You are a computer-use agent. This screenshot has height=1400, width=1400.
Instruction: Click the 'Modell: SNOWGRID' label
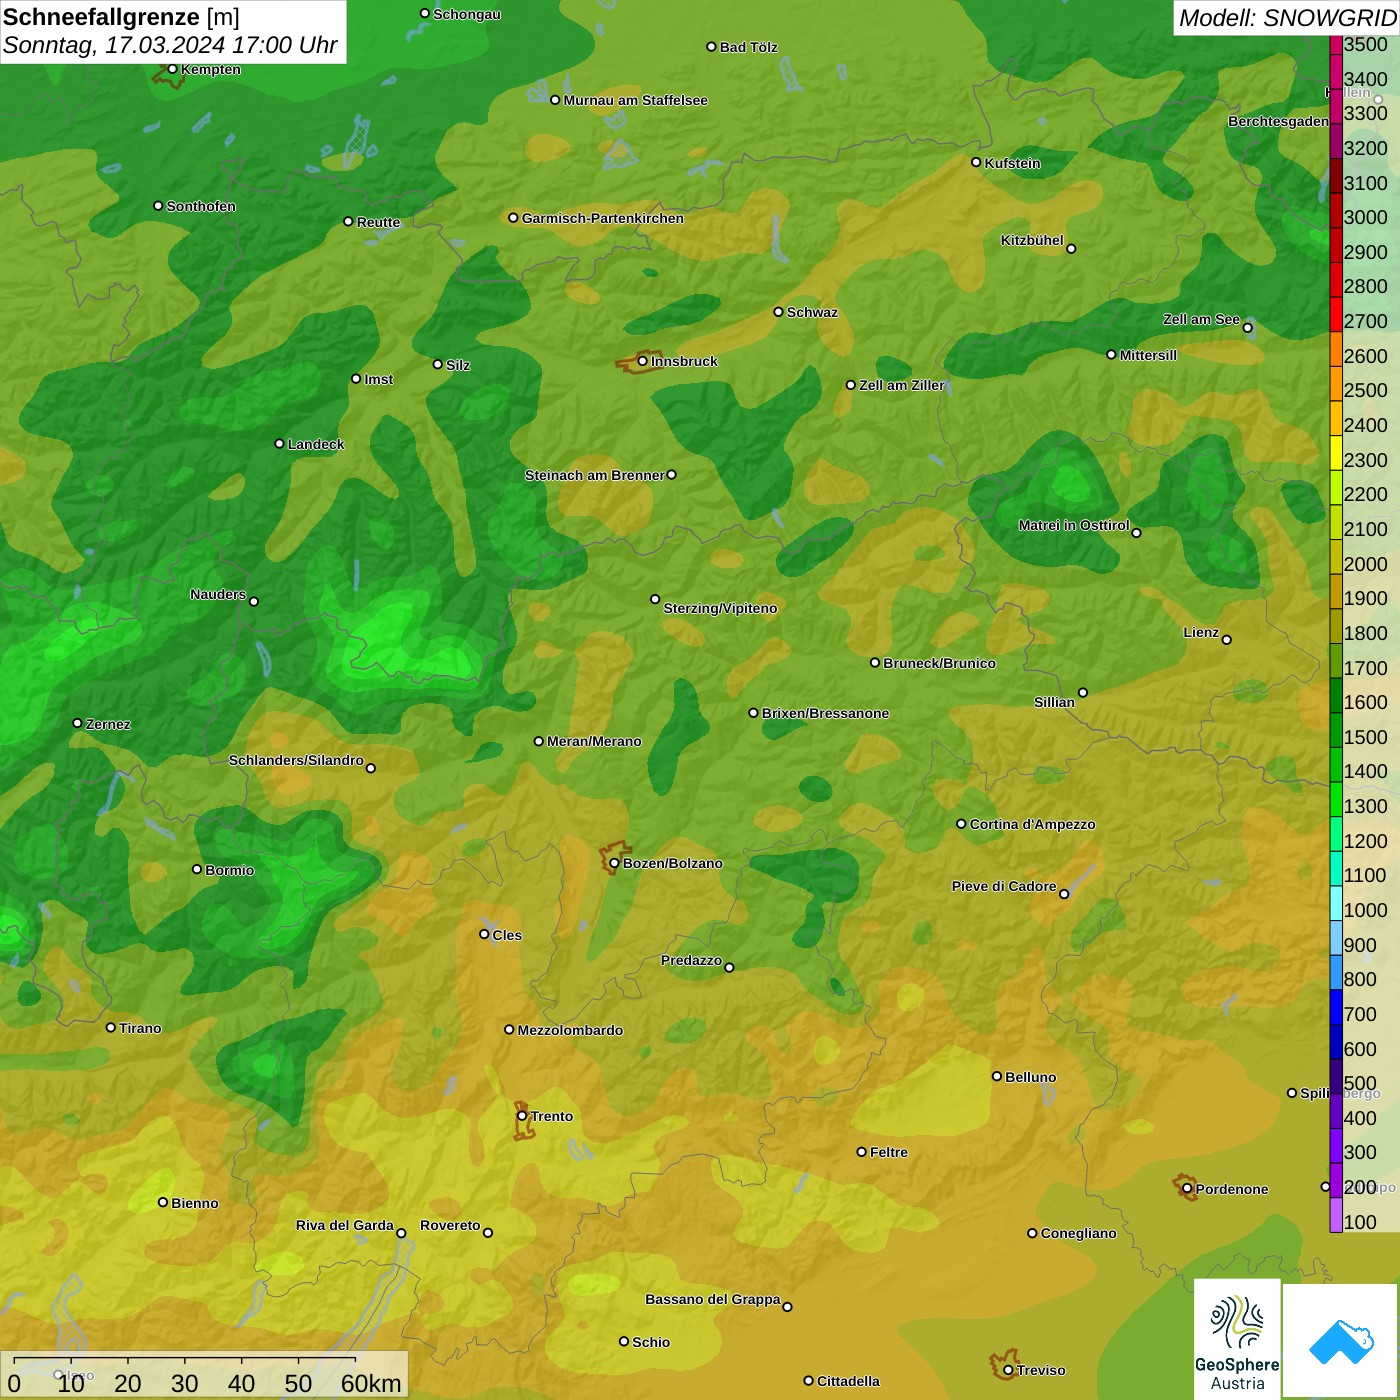[x=1287, y=18]
